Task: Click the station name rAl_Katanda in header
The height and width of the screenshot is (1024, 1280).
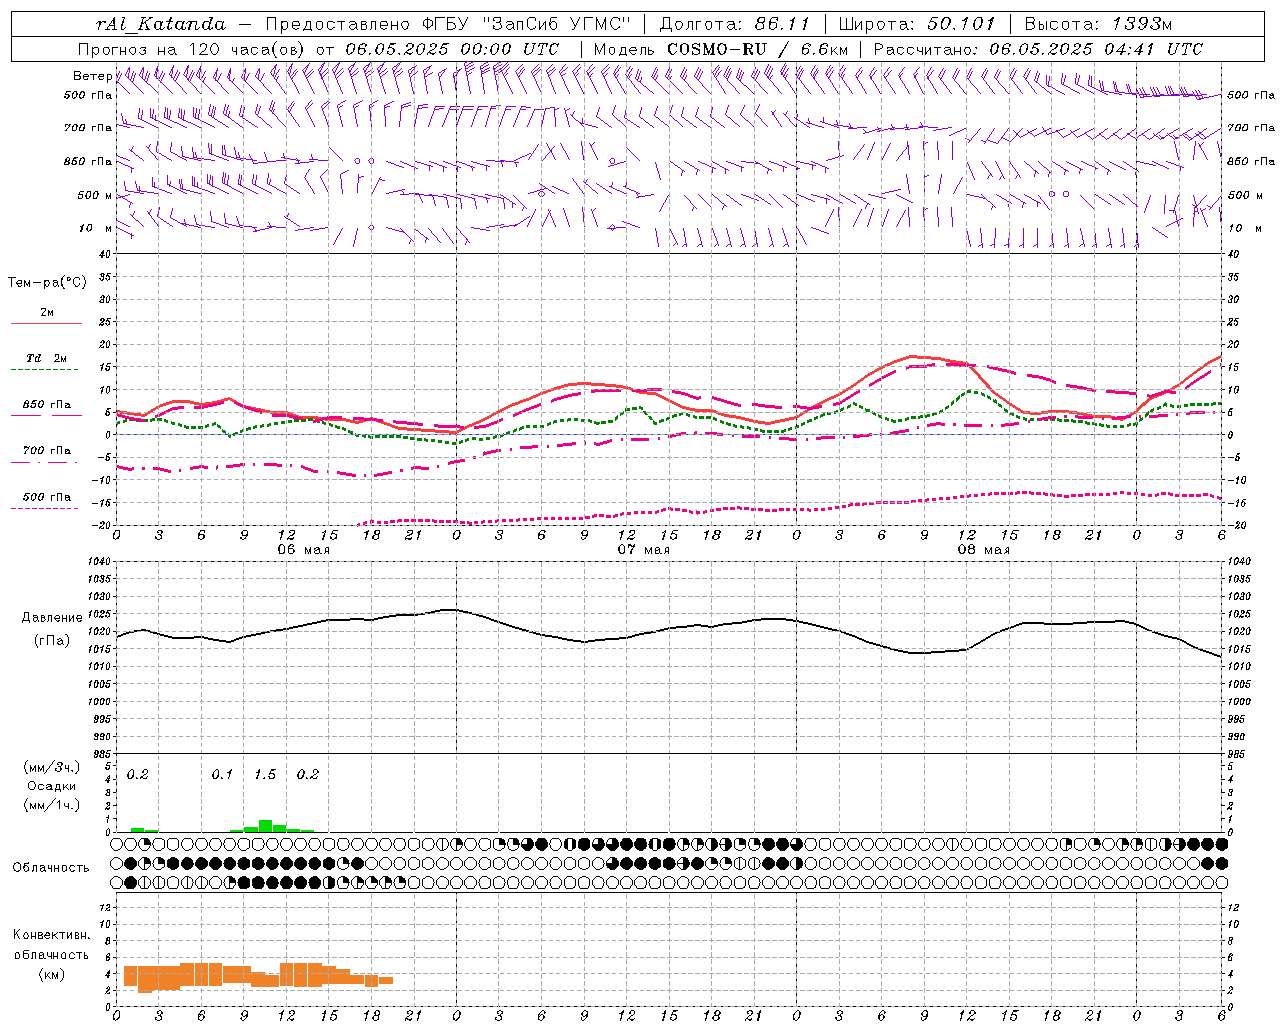Action: pos(161,24)
